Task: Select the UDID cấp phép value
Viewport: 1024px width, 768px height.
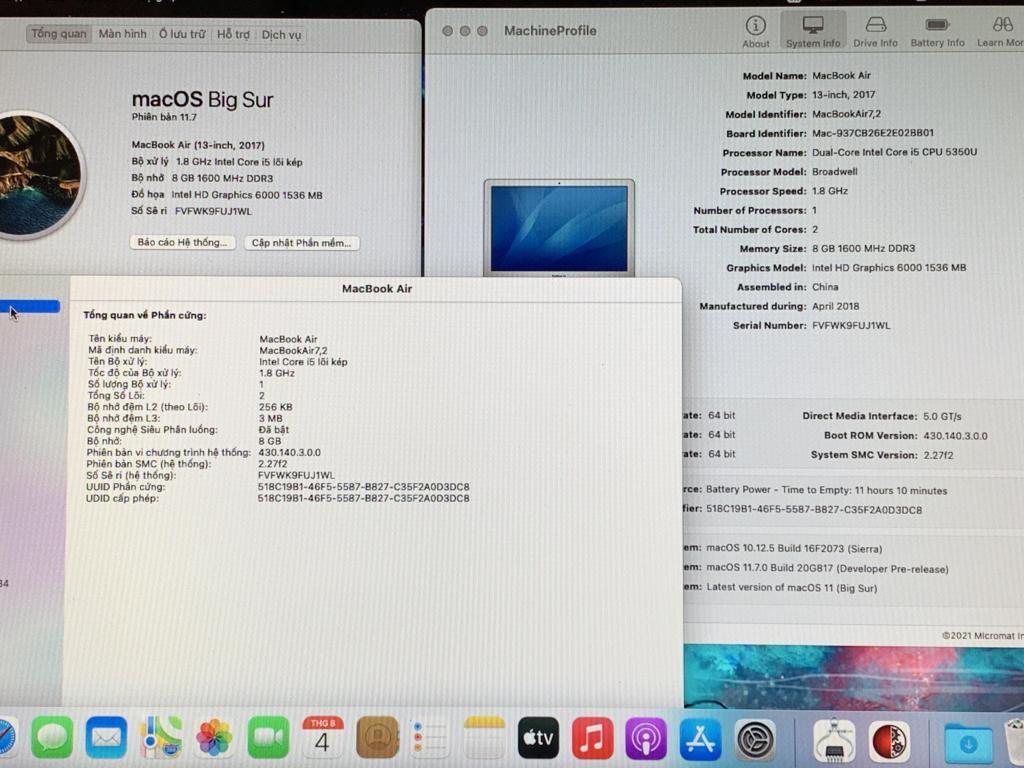Action: coord(364,499)
